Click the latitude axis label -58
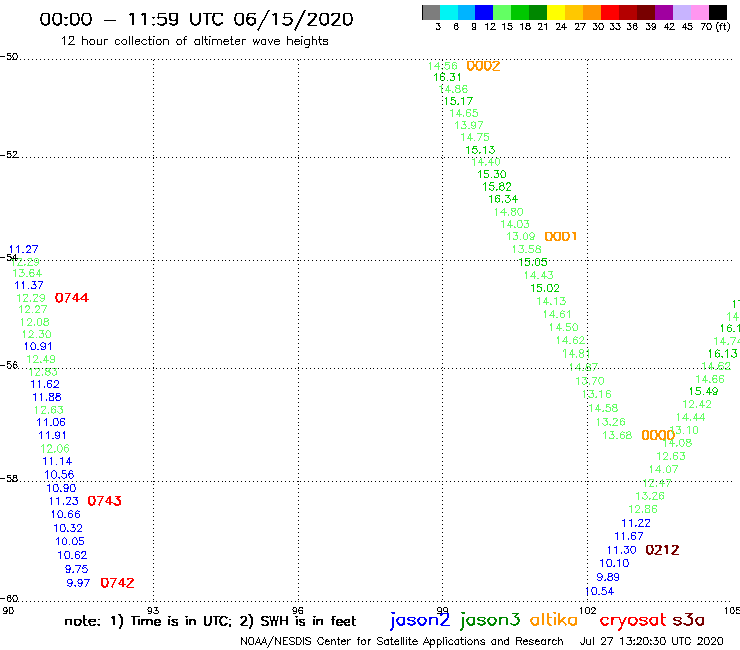The image size is (740, 650). pyautogui.click(x=9, y=479)
